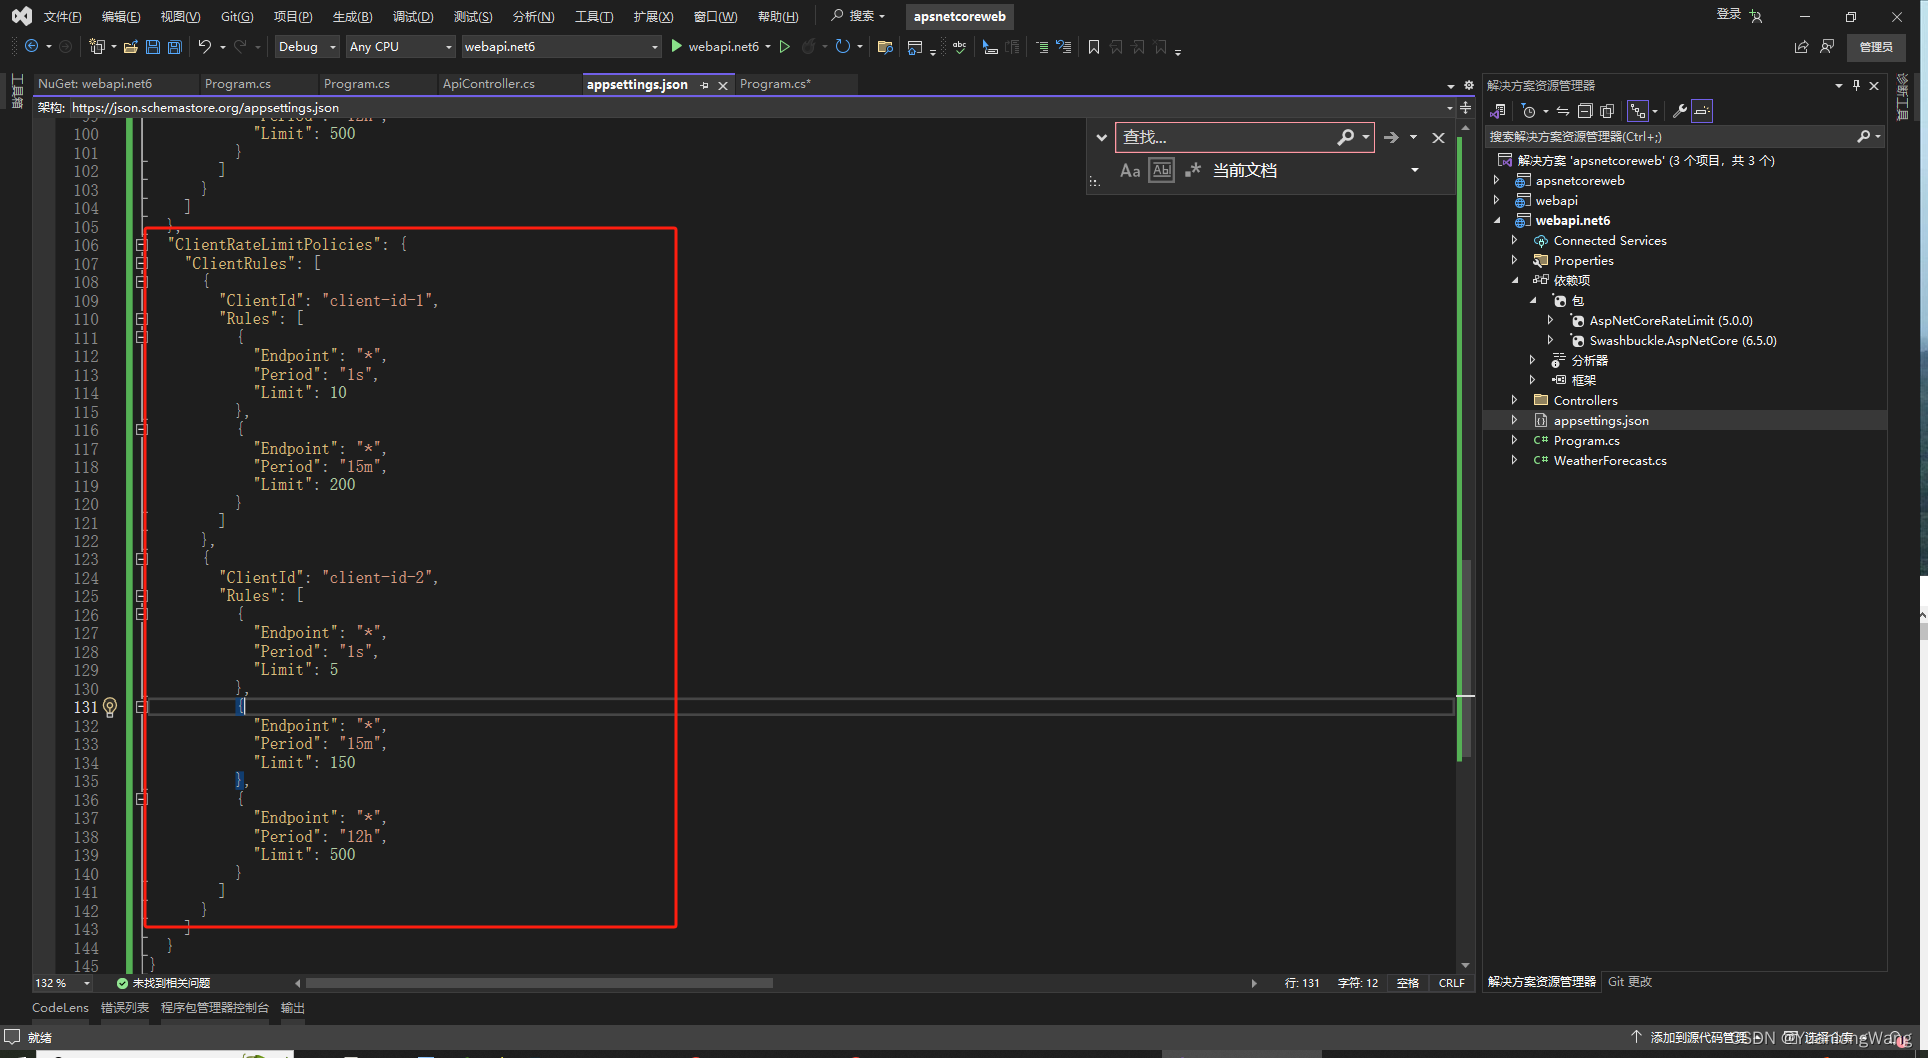
Task: Click the editor horizontal scrollbar thumb
Action: point(539,983)
